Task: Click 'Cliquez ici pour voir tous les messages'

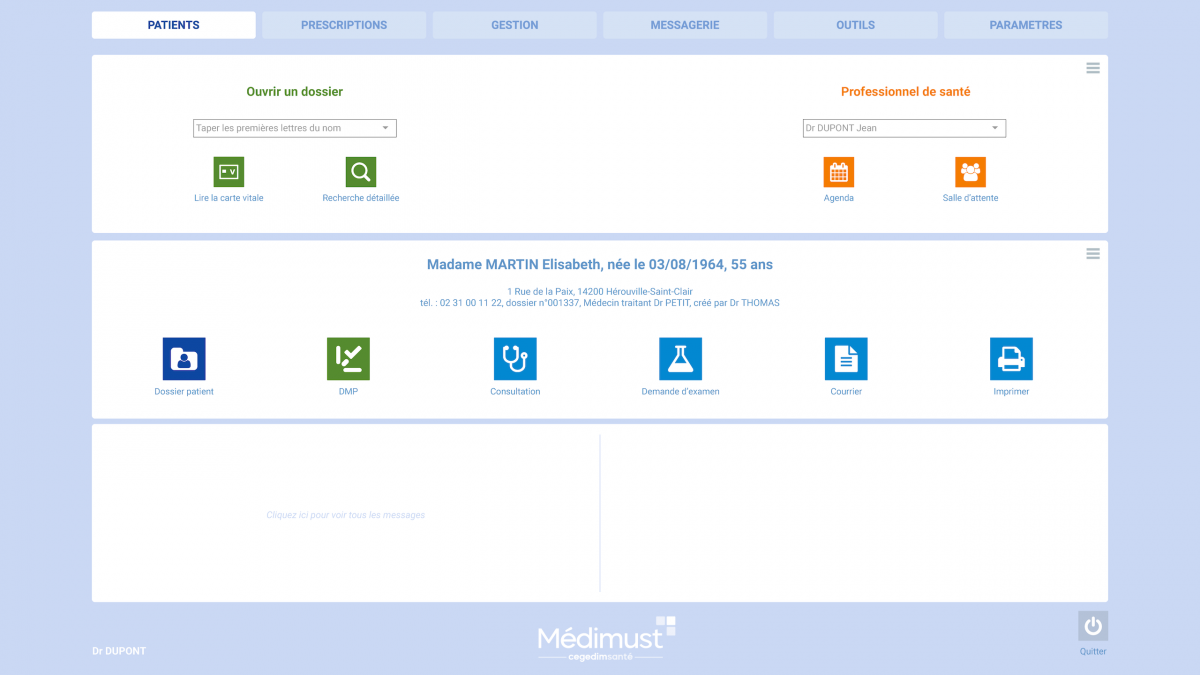Action: click(x=346, y=515)
